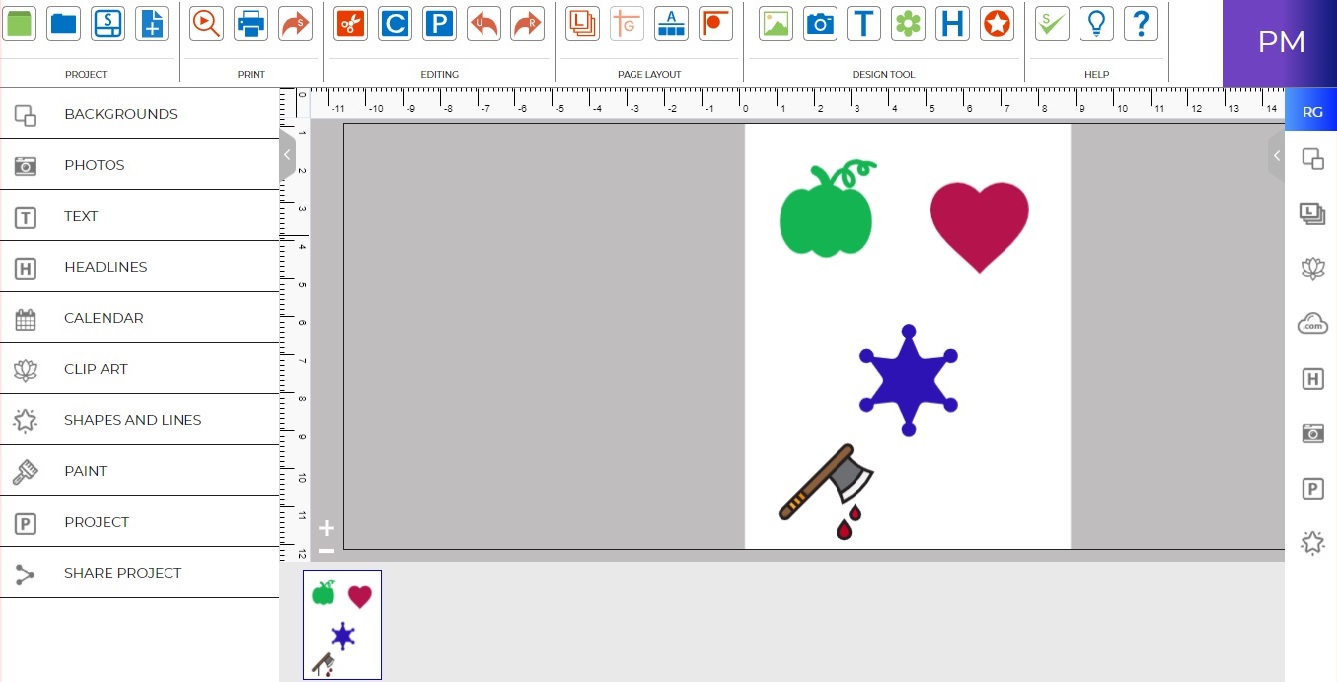The width and height of the screenshot is (1337, 682).
Task: Click Share Project
Action: [139, 573]
